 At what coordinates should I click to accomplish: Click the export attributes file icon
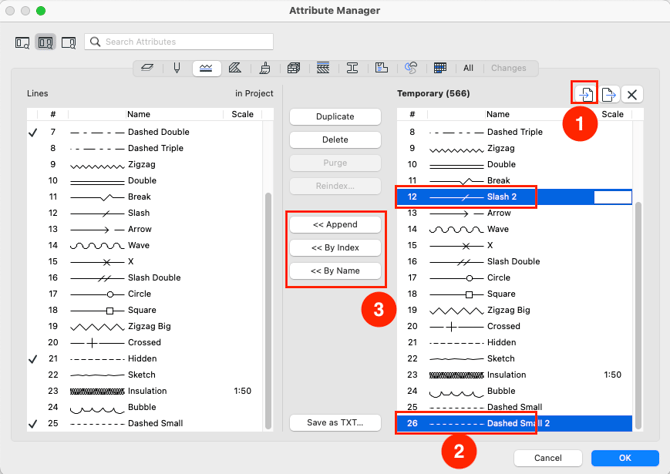click(x=608, y=94)
